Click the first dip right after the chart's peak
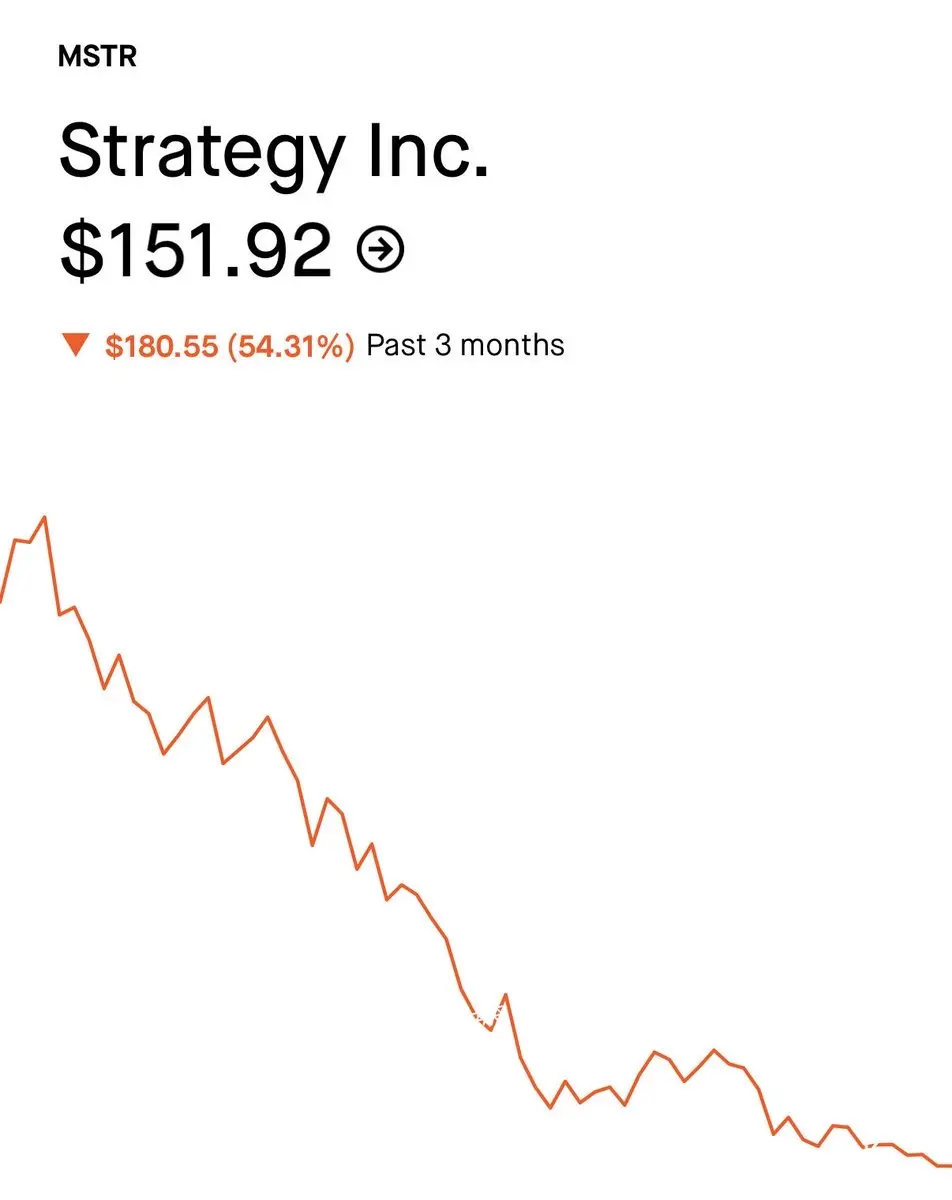The width and height of the screenshot is (952, 1200). pyautogui.click(x=60, y=613)
